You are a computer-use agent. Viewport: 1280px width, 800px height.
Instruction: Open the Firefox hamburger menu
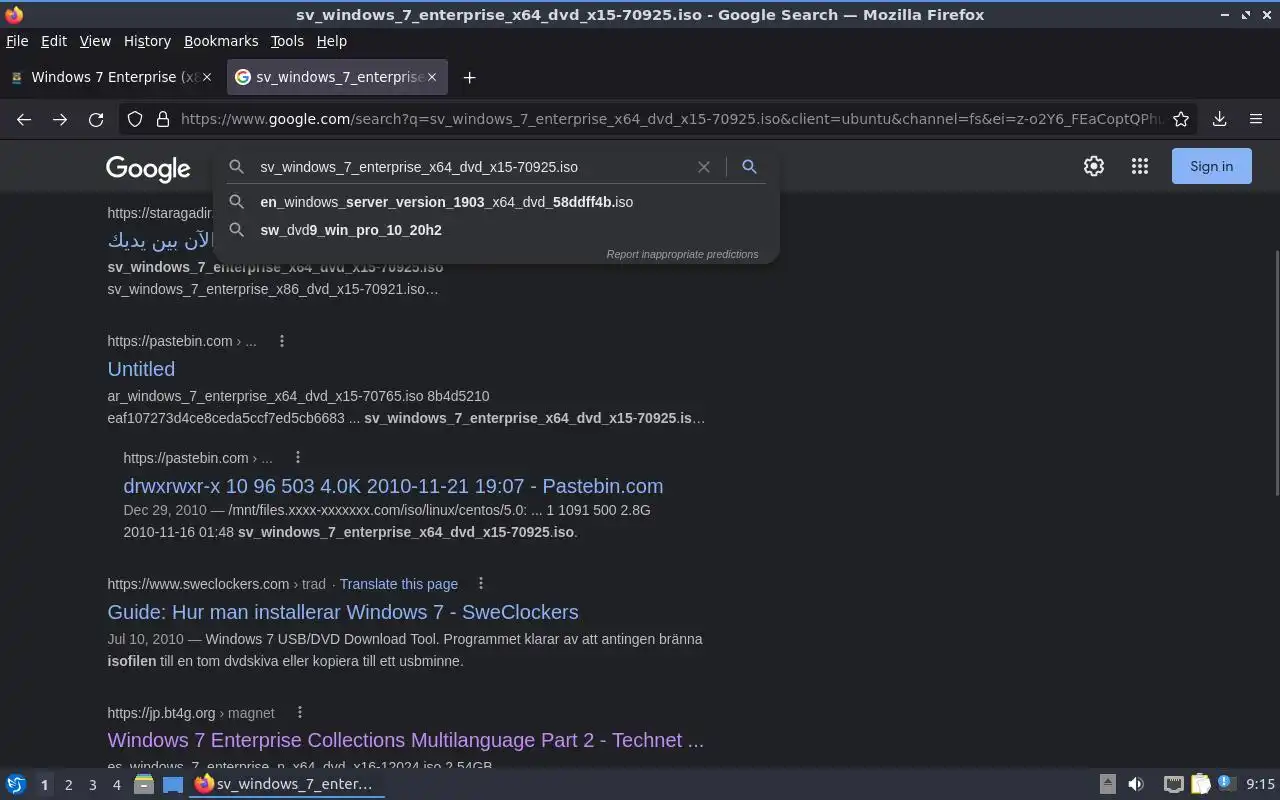point(1256,119)
